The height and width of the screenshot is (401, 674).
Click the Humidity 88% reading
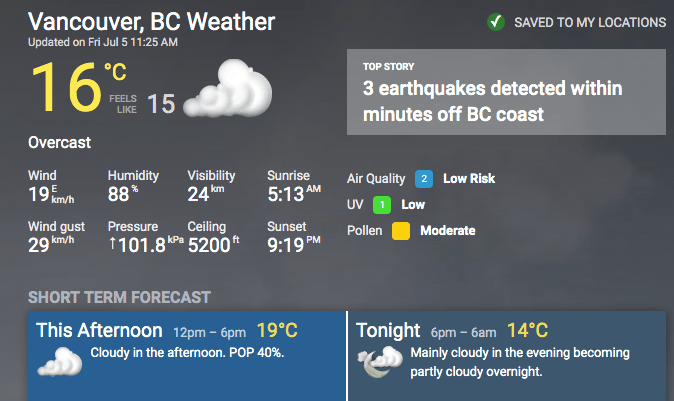(x=126, y=193)
